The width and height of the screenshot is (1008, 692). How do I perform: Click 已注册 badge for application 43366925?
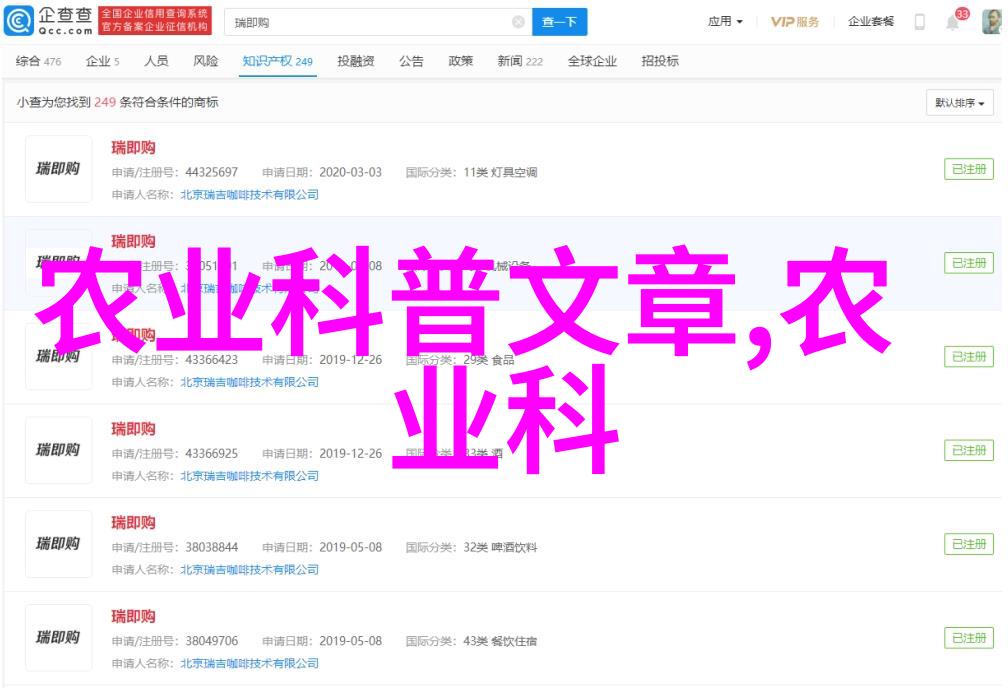coord(969,450)
